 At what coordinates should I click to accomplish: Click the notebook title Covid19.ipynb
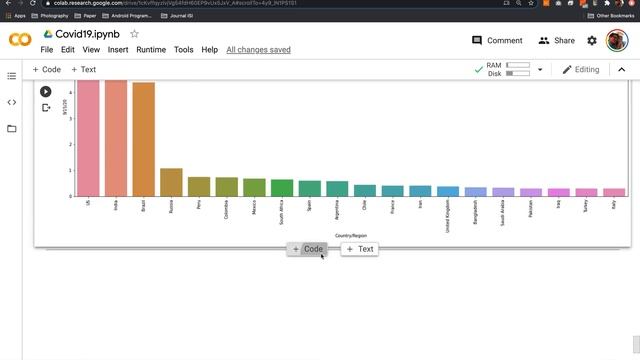87,34
